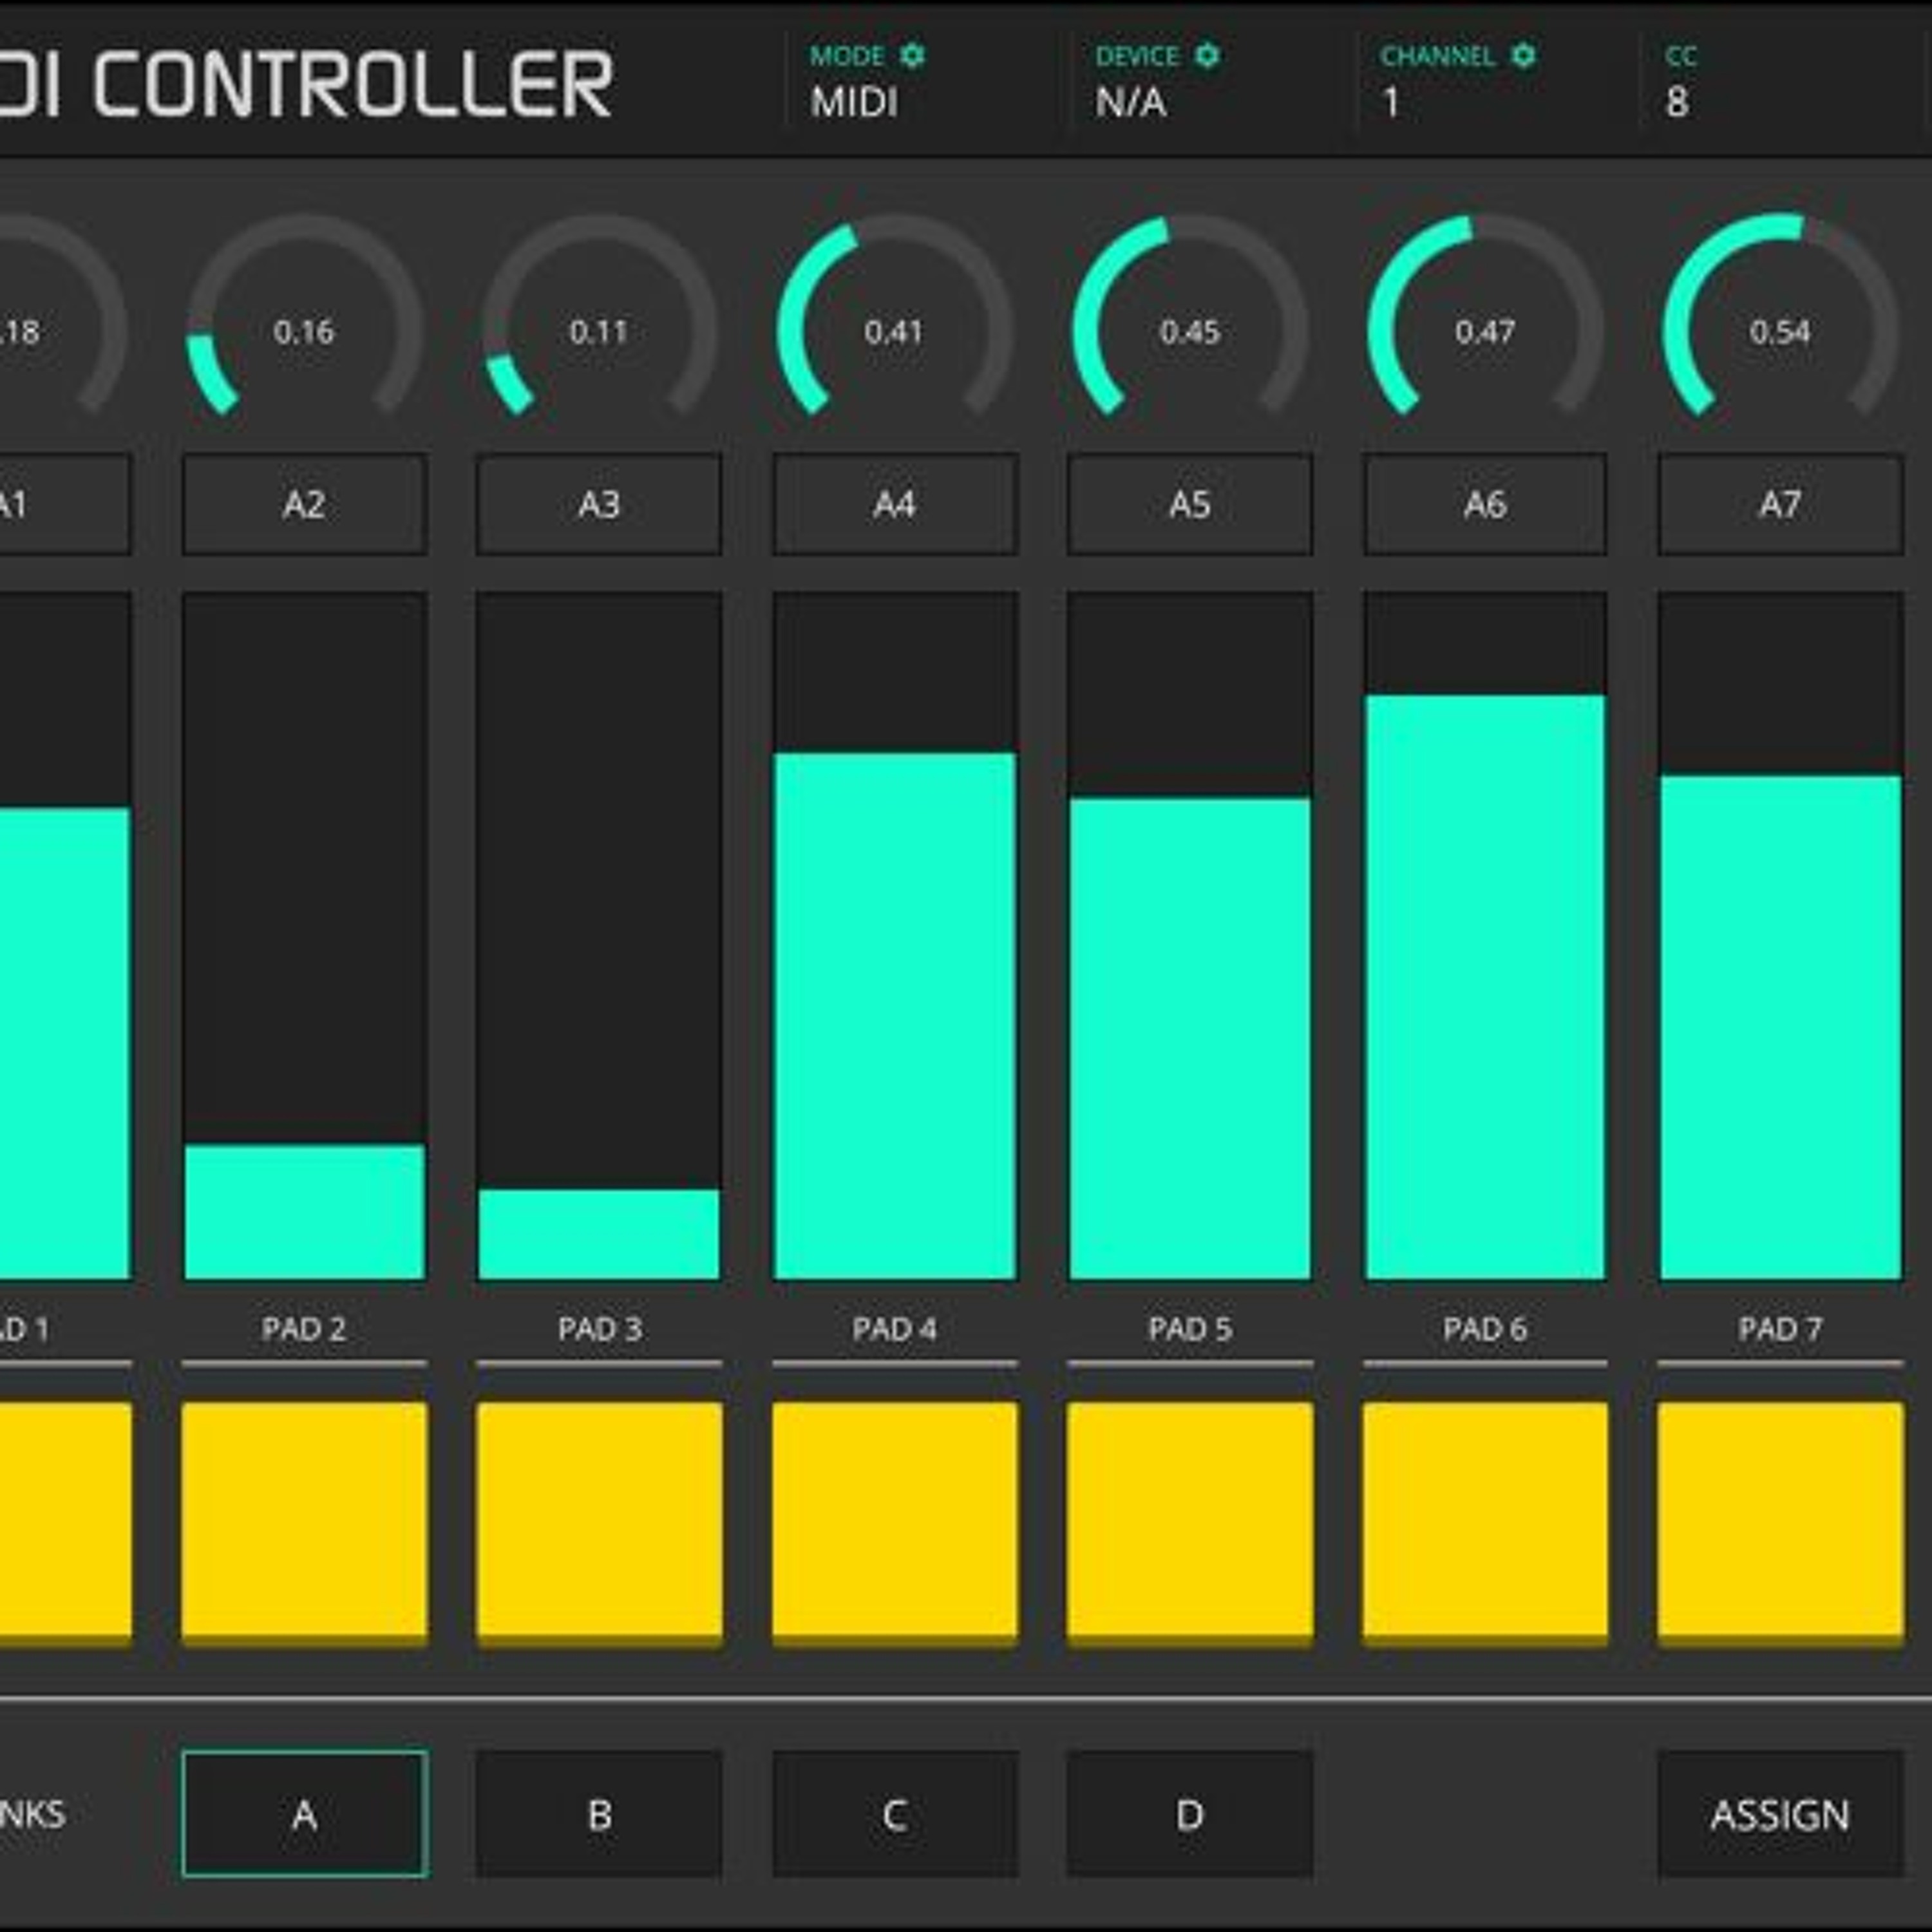Click the PAD 3 label
The image size is (1932, 1932).
[x=599, y=1329]
